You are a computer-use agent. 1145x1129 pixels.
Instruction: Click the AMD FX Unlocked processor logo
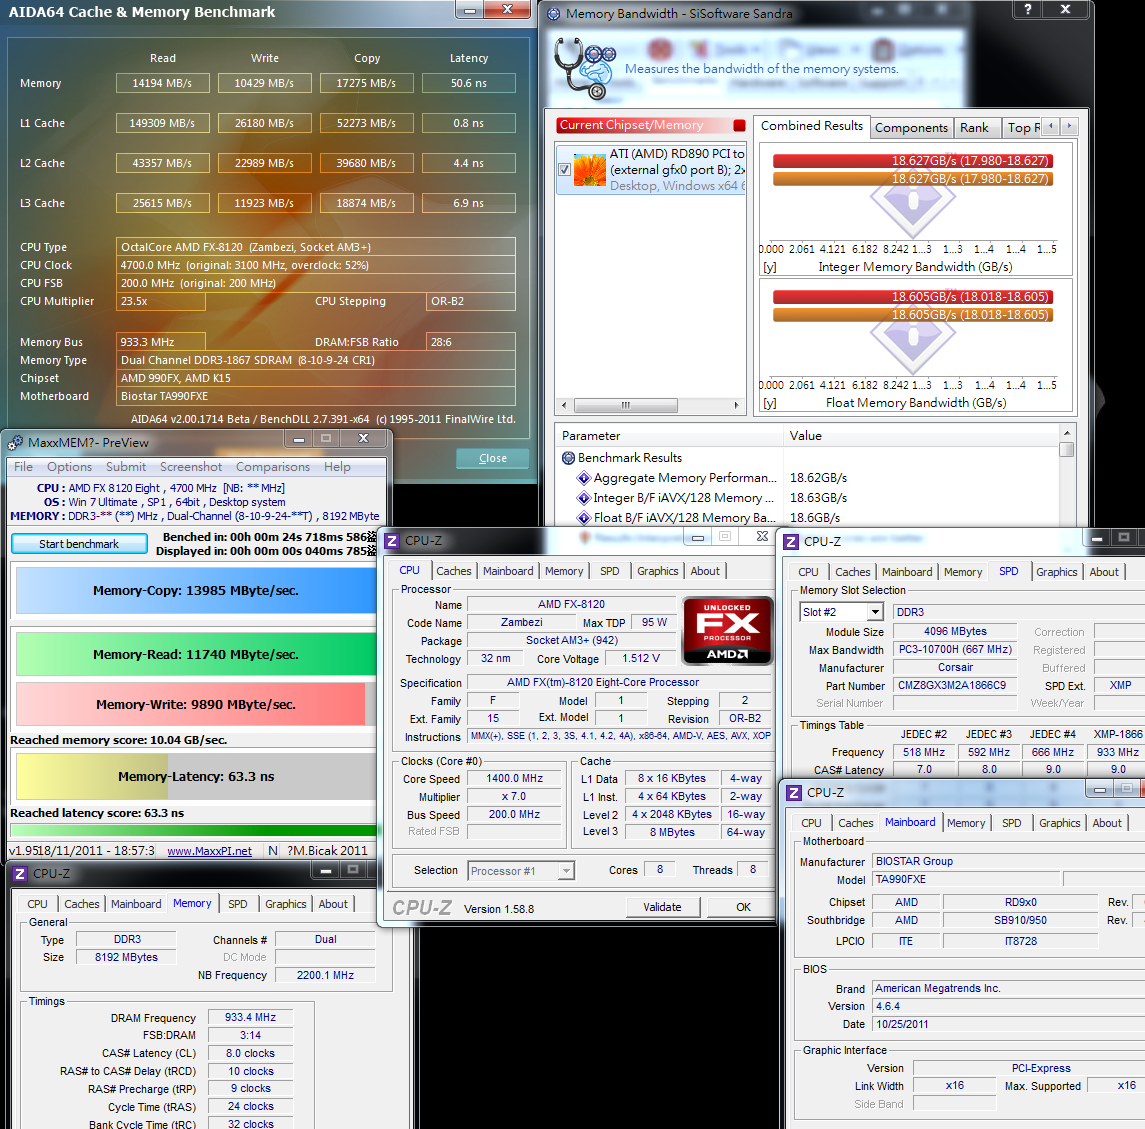pyautogui.click(x=727, y=631)
